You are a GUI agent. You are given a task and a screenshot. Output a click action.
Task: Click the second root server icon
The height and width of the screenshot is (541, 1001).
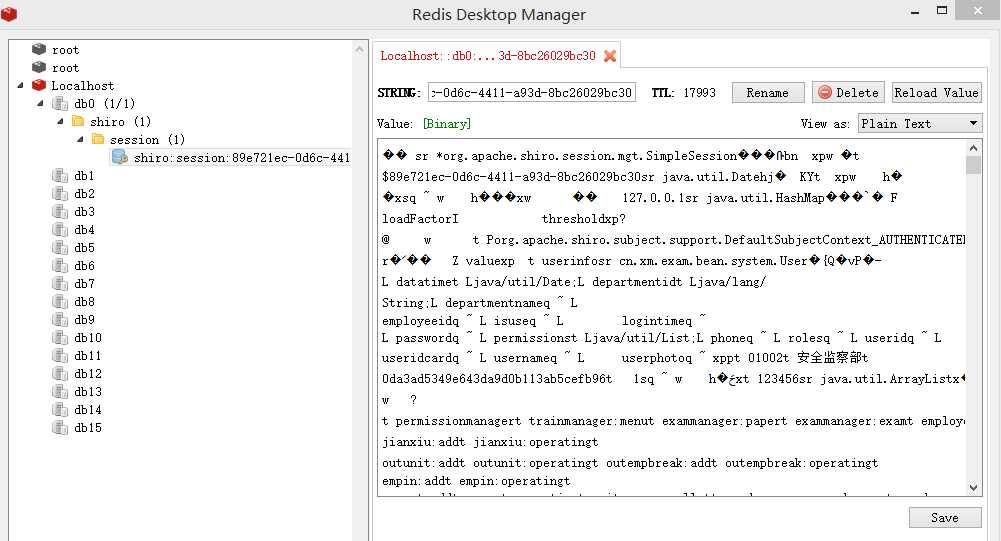(x=39, y=67)
